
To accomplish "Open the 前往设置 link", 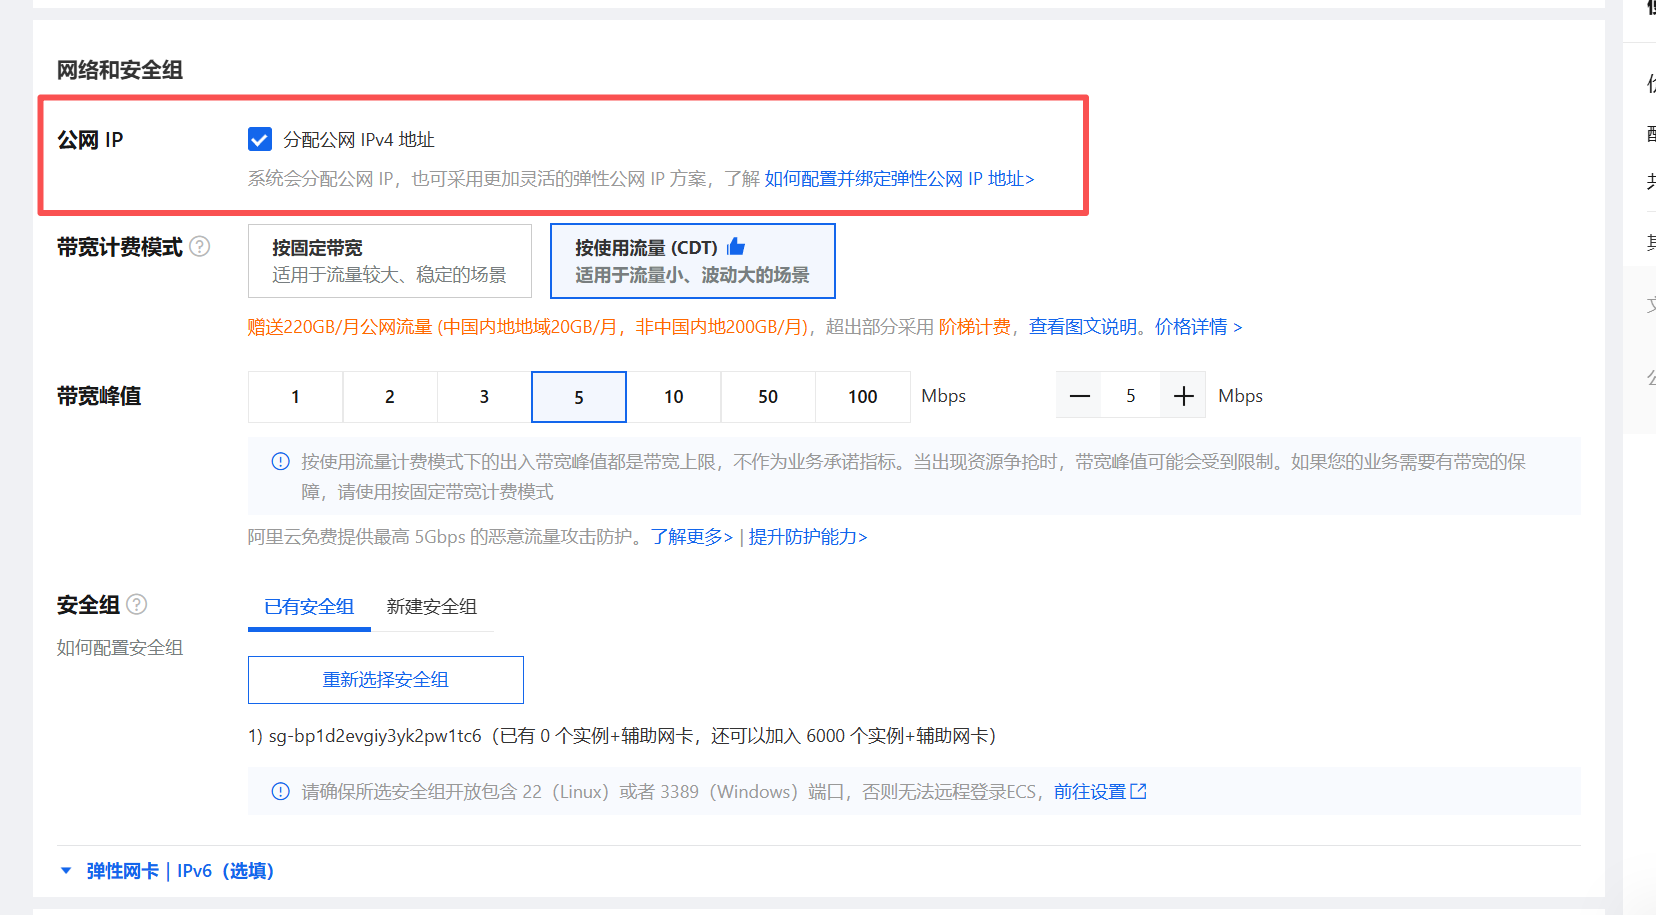I will tap(1090, 792).
